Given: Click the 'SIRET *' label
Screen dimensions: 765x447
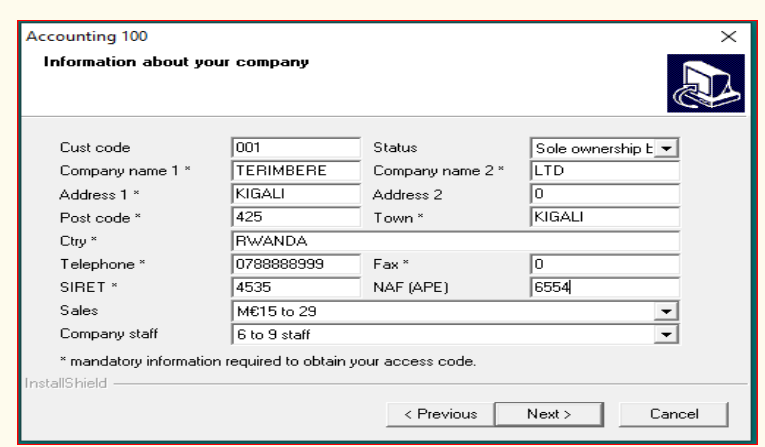Looking at the screenshot, I should (88, 287).
